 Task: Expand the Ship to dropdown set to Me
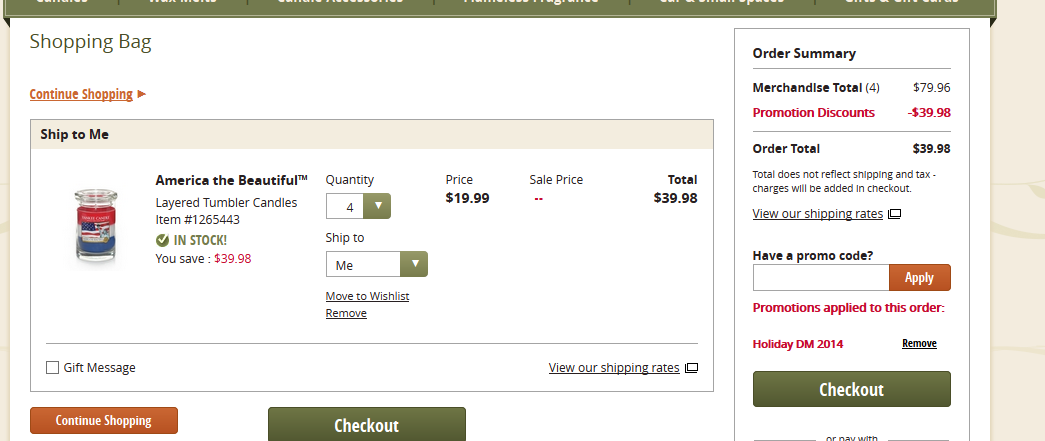click(377, 264)
